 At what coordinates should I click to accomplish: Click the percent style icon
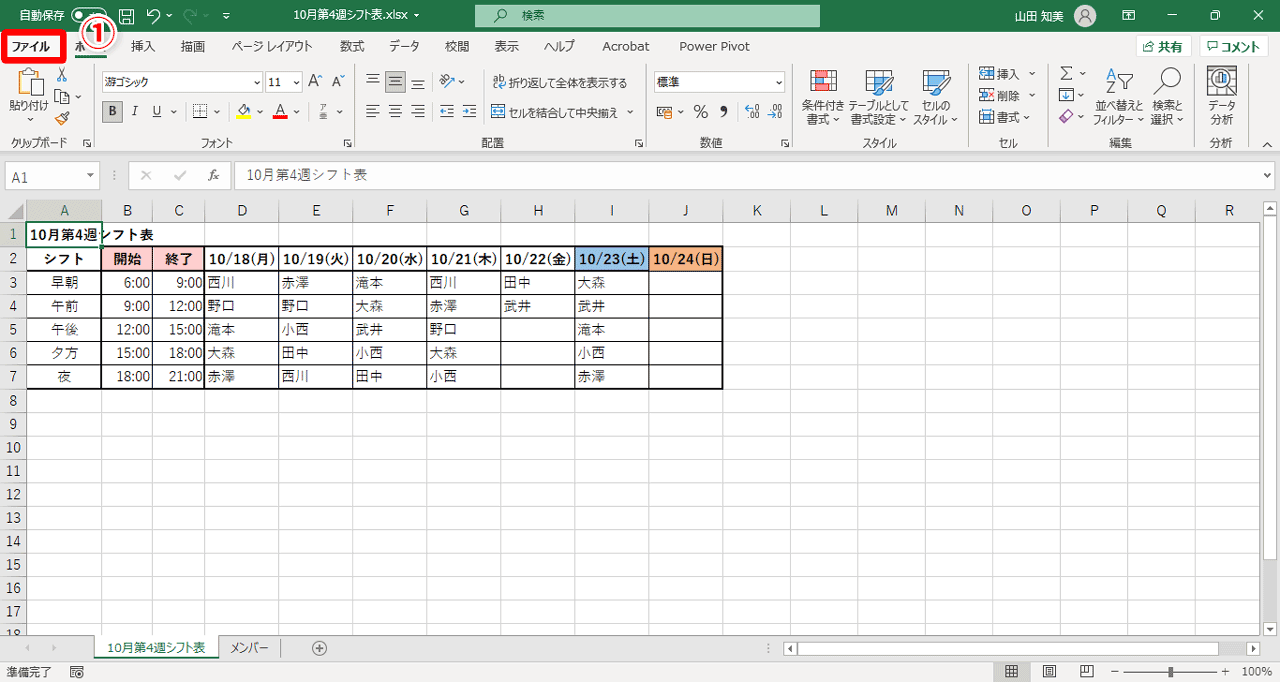(x=700, y=111)
